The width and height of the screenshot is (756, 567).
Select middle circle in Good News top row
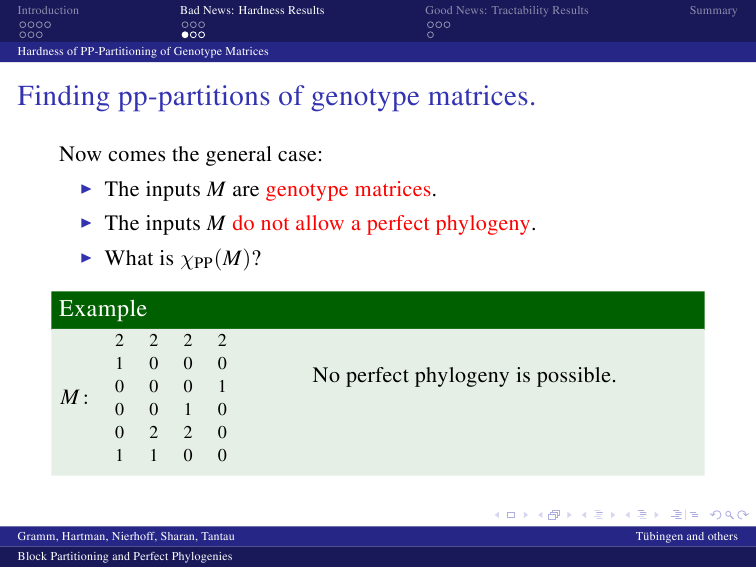[x=438, y=25]
